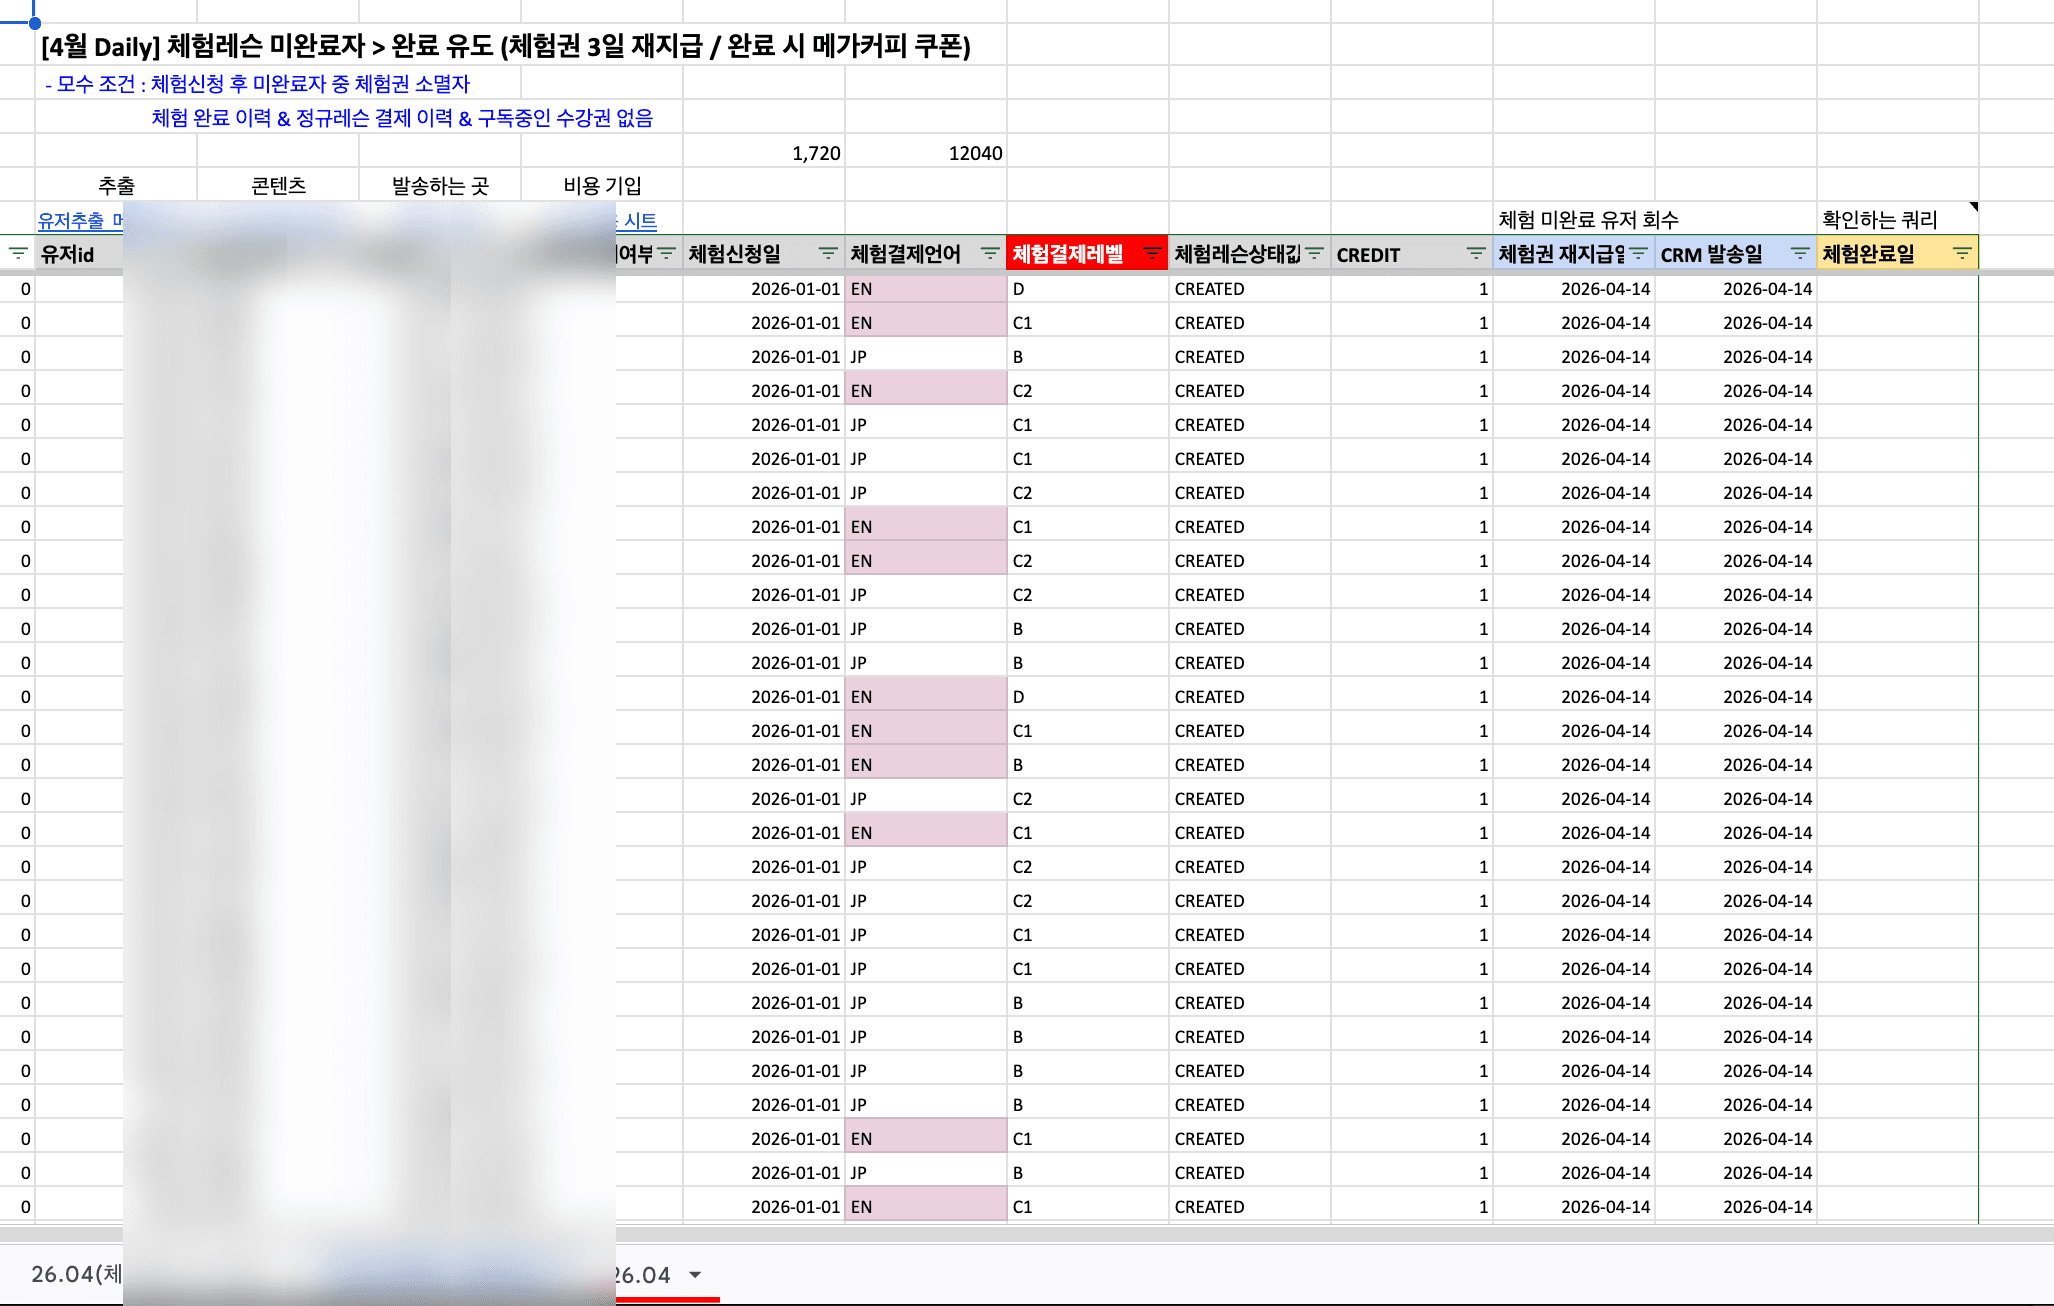Viewport: 2054px width, 1306px height.
Task: Select the first pink EN language cell
Action: [x=926, y=289]
